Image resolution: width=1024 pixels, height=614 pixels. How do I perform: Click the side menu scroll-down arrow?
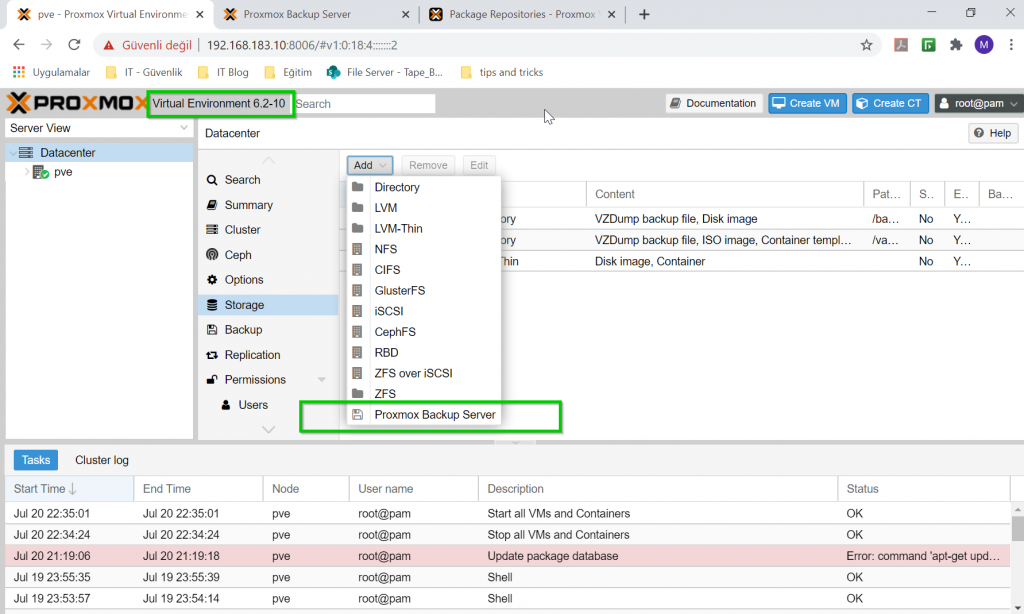coord(268,429)
